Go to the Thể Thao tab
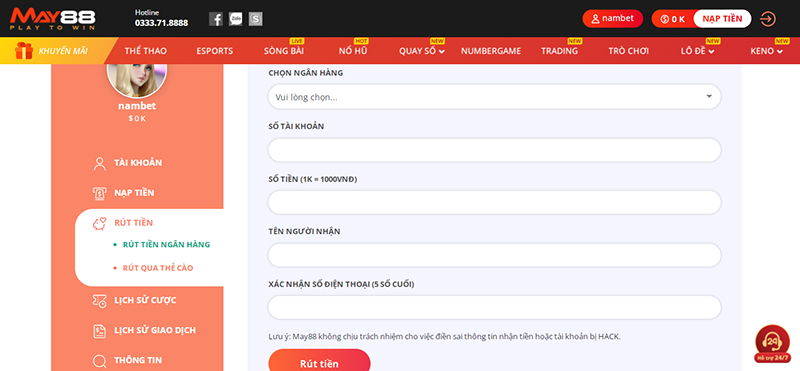Image resolution: width=800 pixels, height=371 pixels. coord(145,51)
